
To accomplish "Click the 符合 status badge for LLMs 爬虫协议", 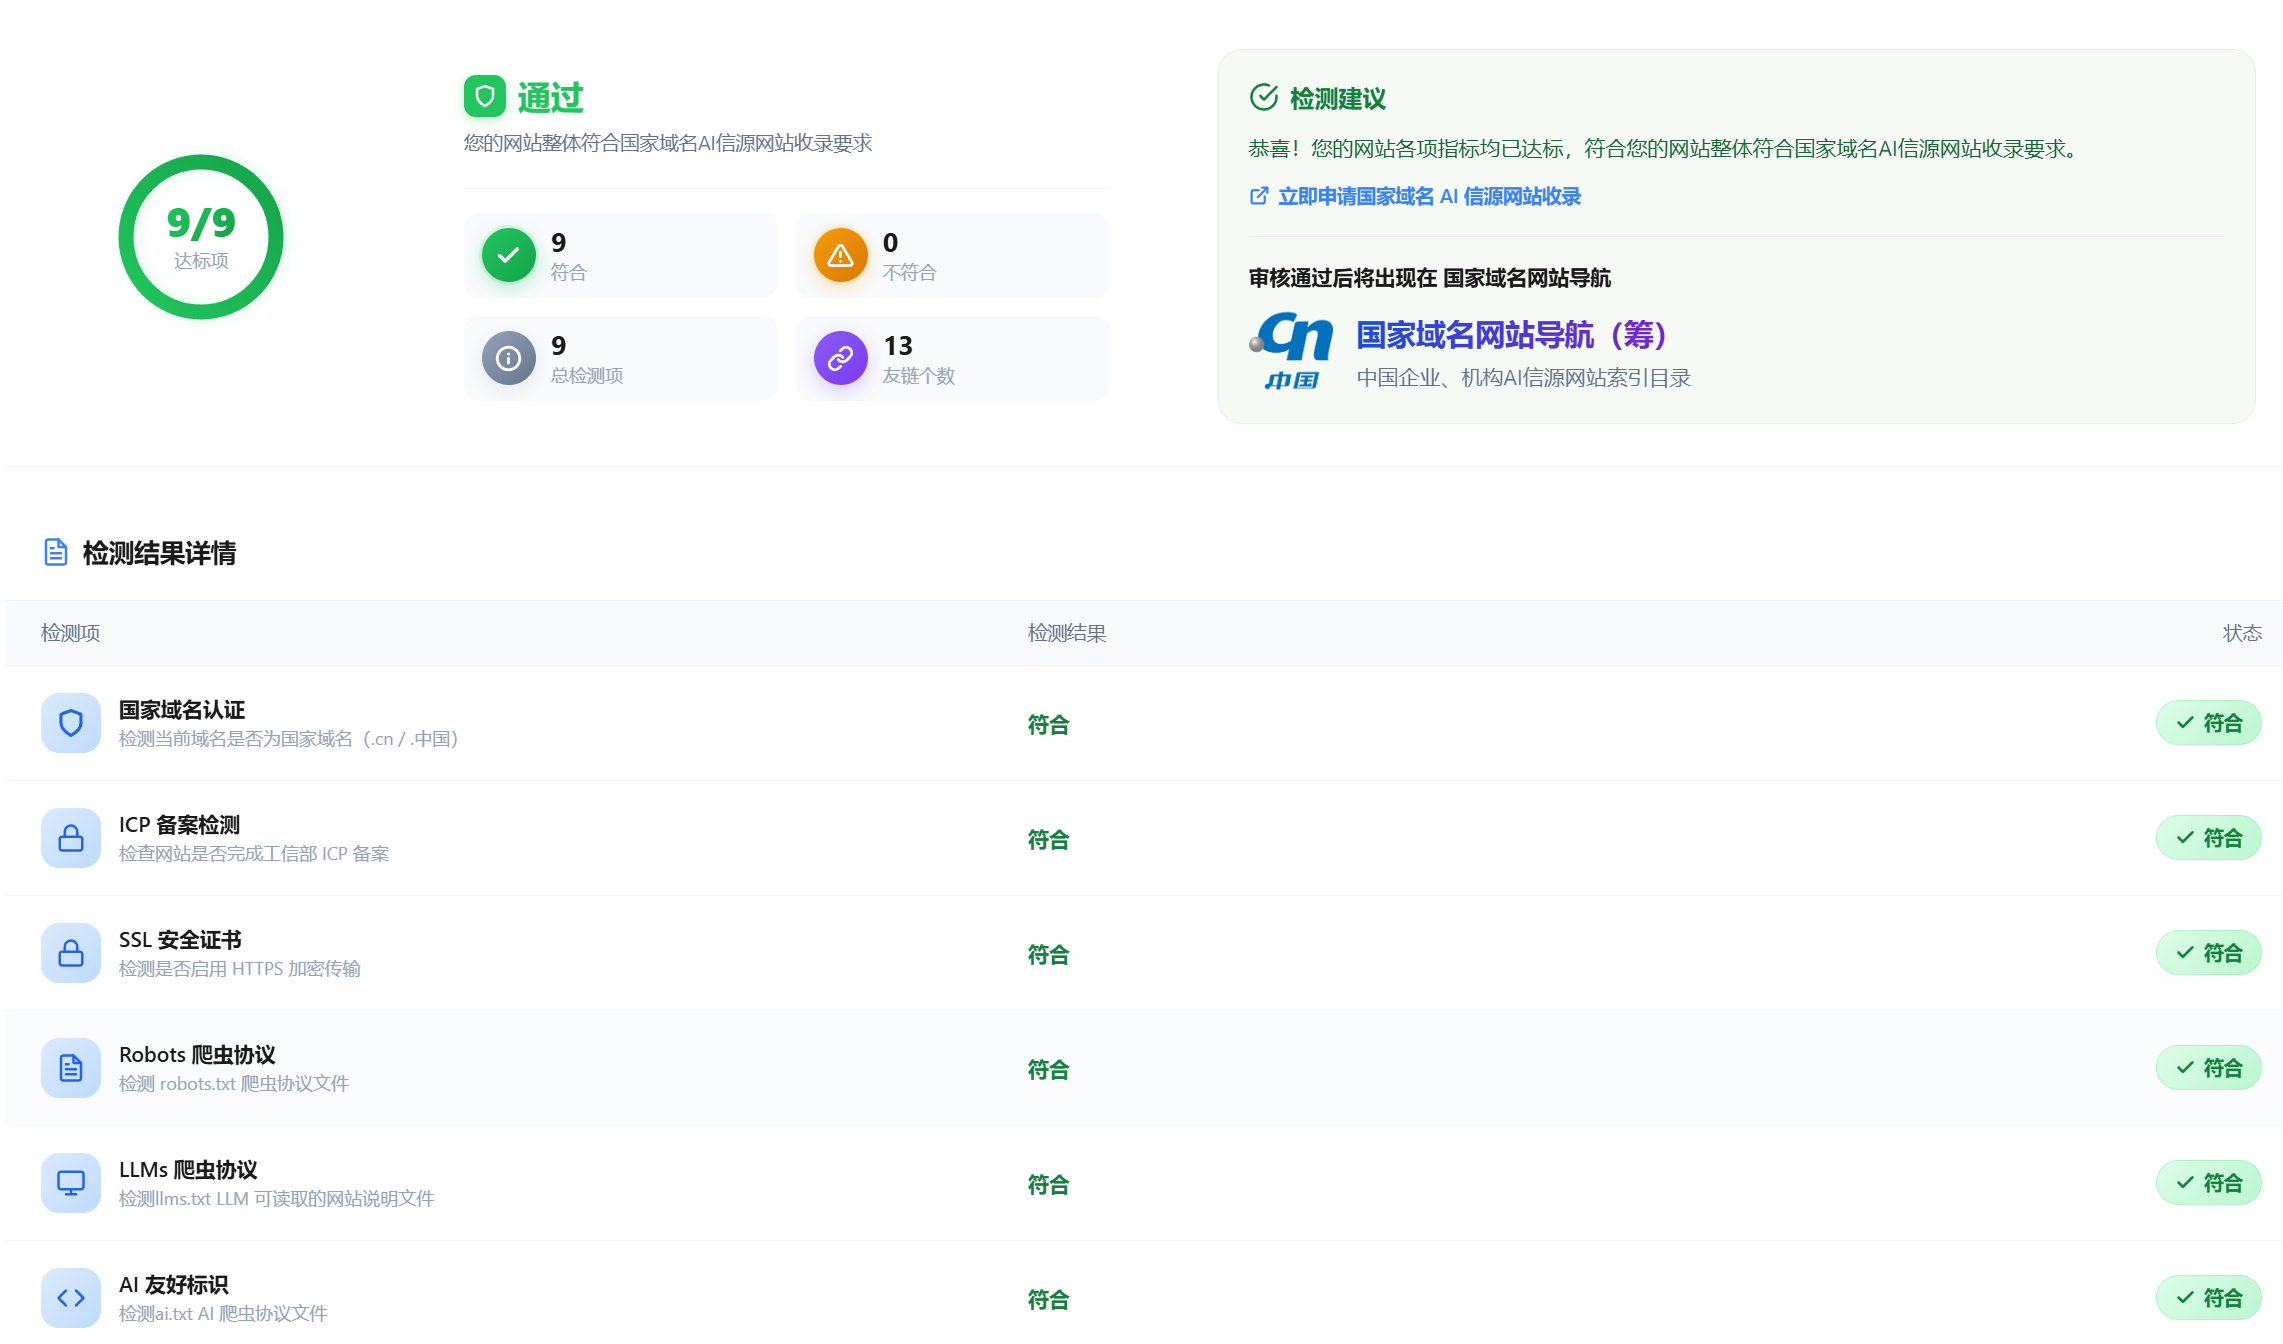I will pos(2208,1183).
